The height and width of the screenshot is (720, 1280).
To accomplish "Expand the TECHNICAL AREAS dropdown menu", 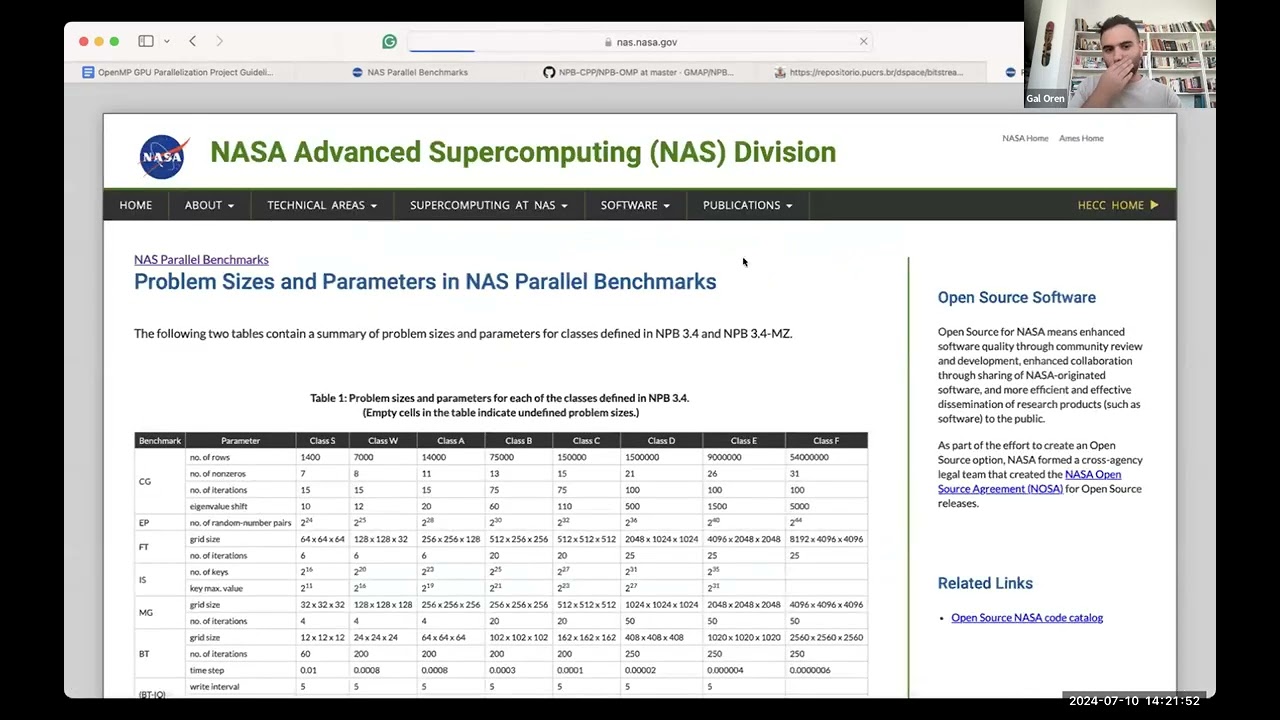I will [x=322, y=205].
